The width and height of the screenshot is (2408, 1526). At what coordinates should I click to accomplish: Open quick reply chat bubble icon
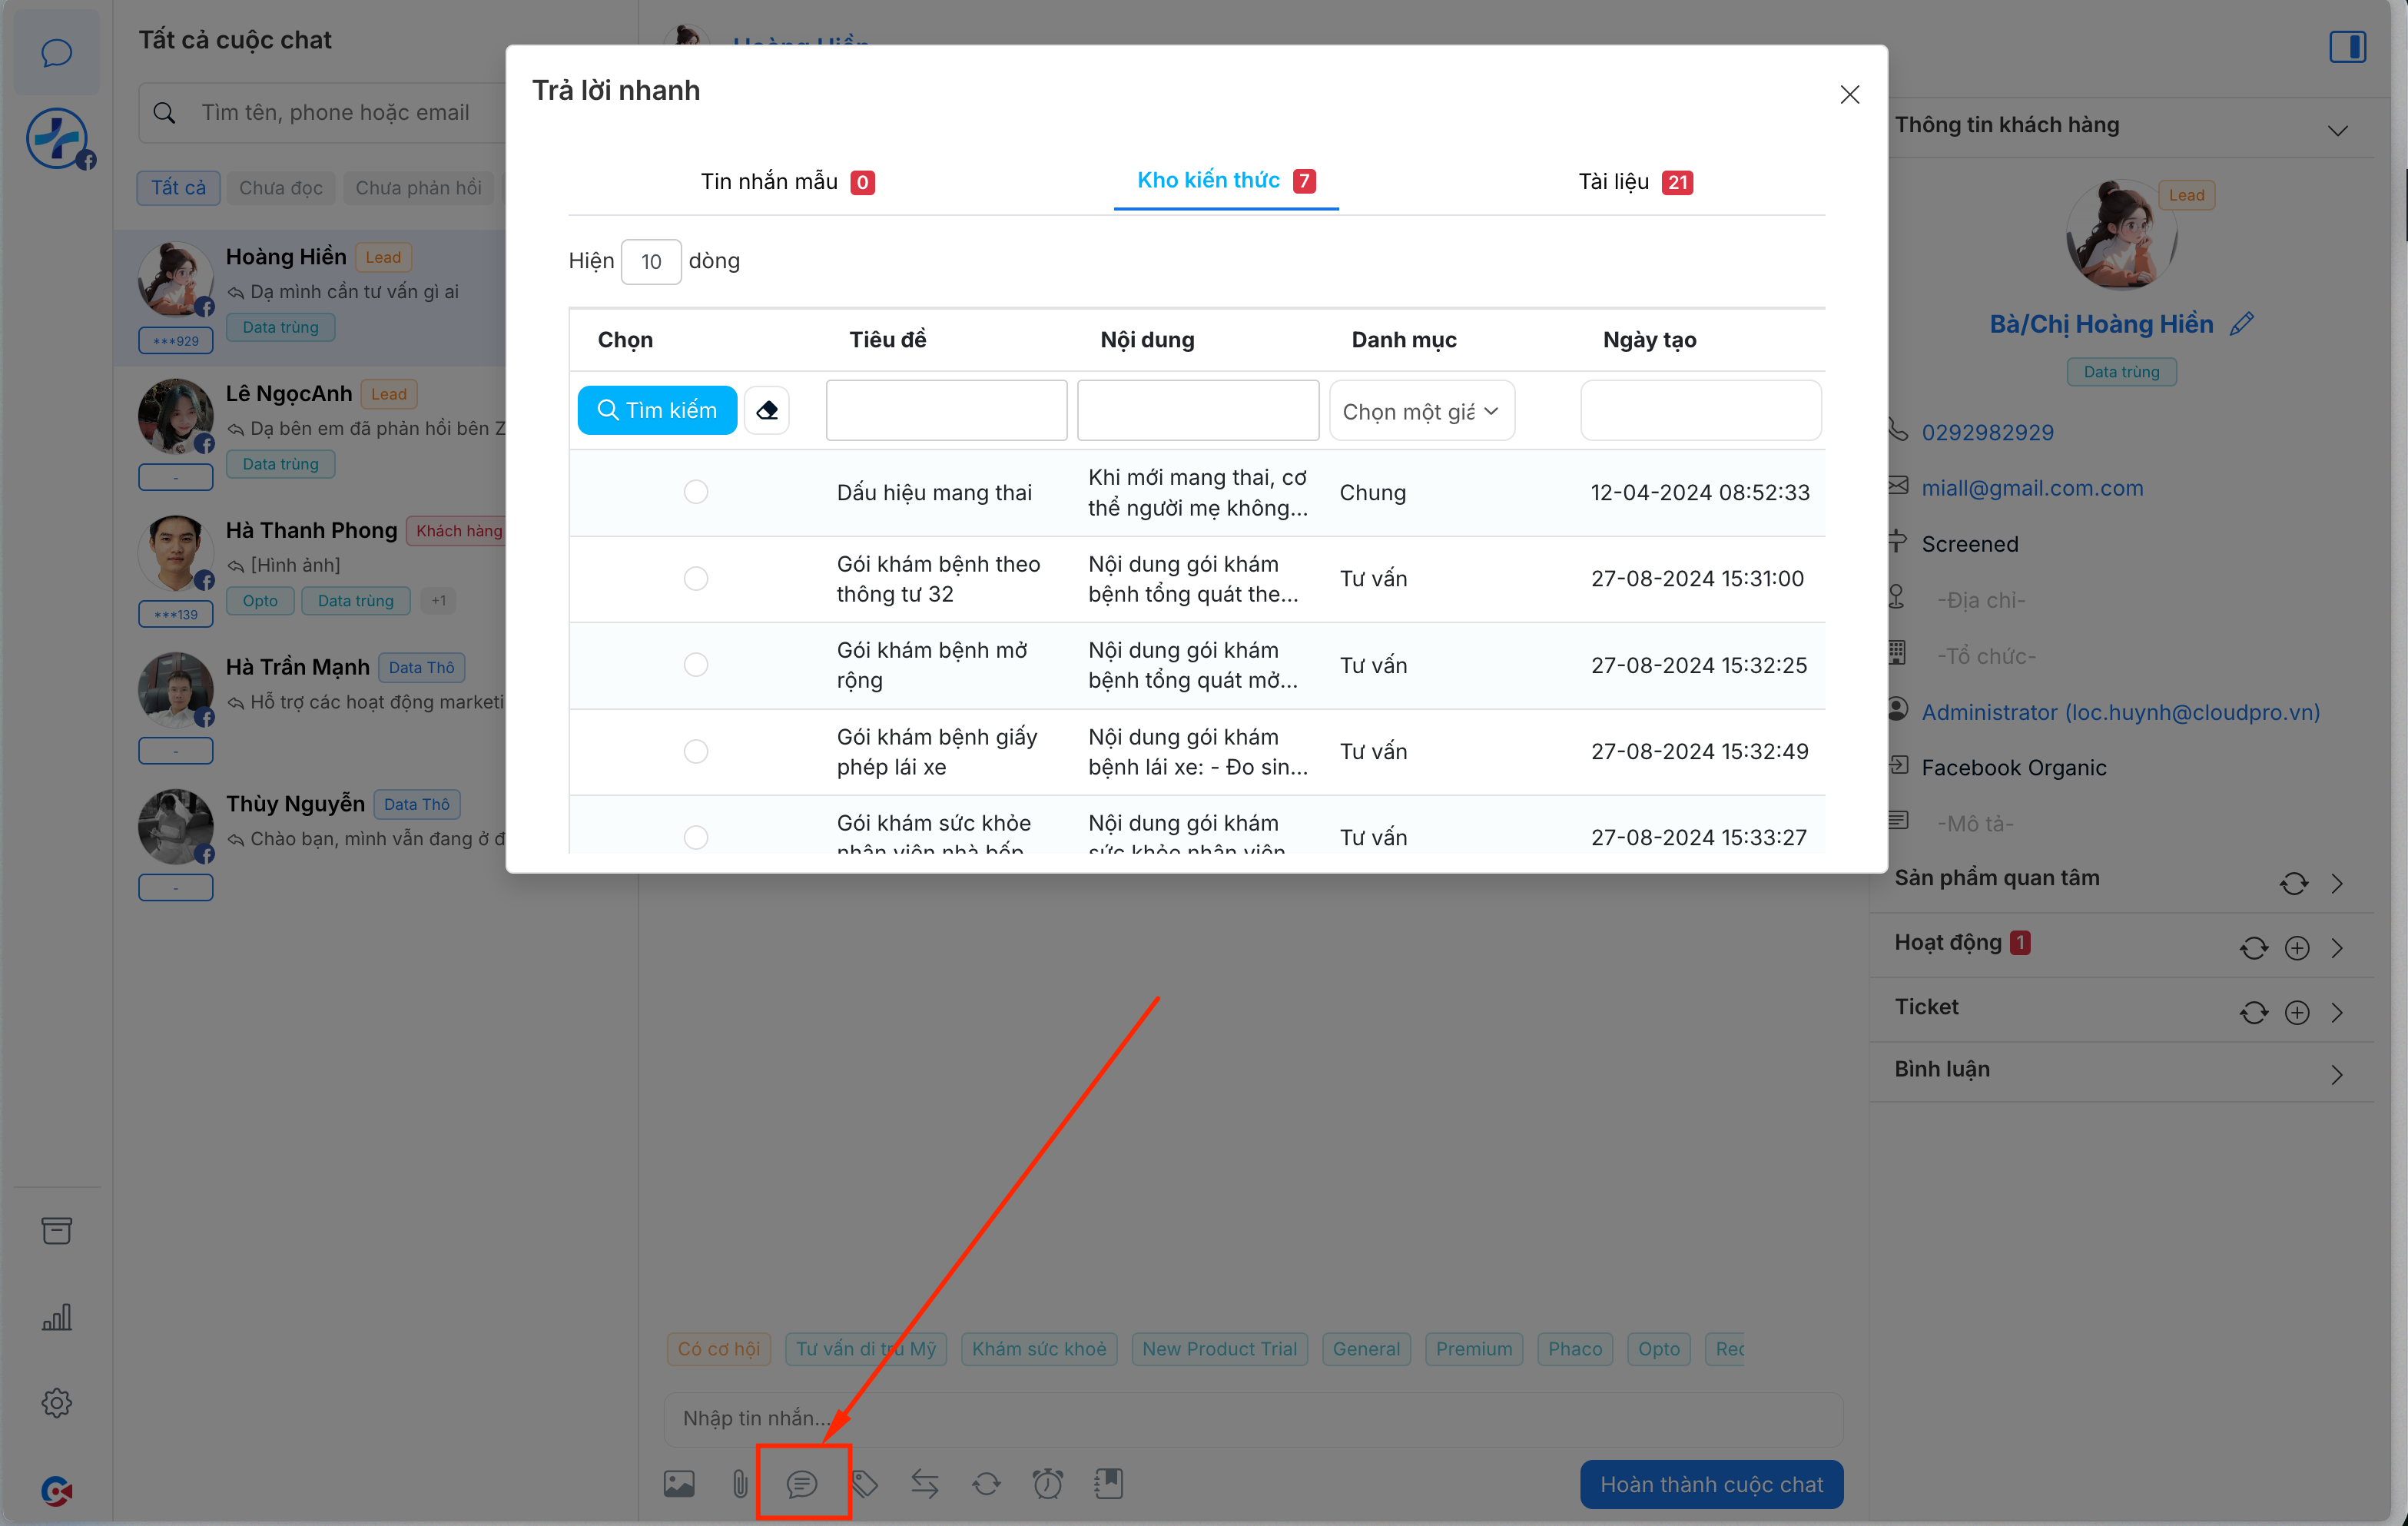(x=802, y=1484)
